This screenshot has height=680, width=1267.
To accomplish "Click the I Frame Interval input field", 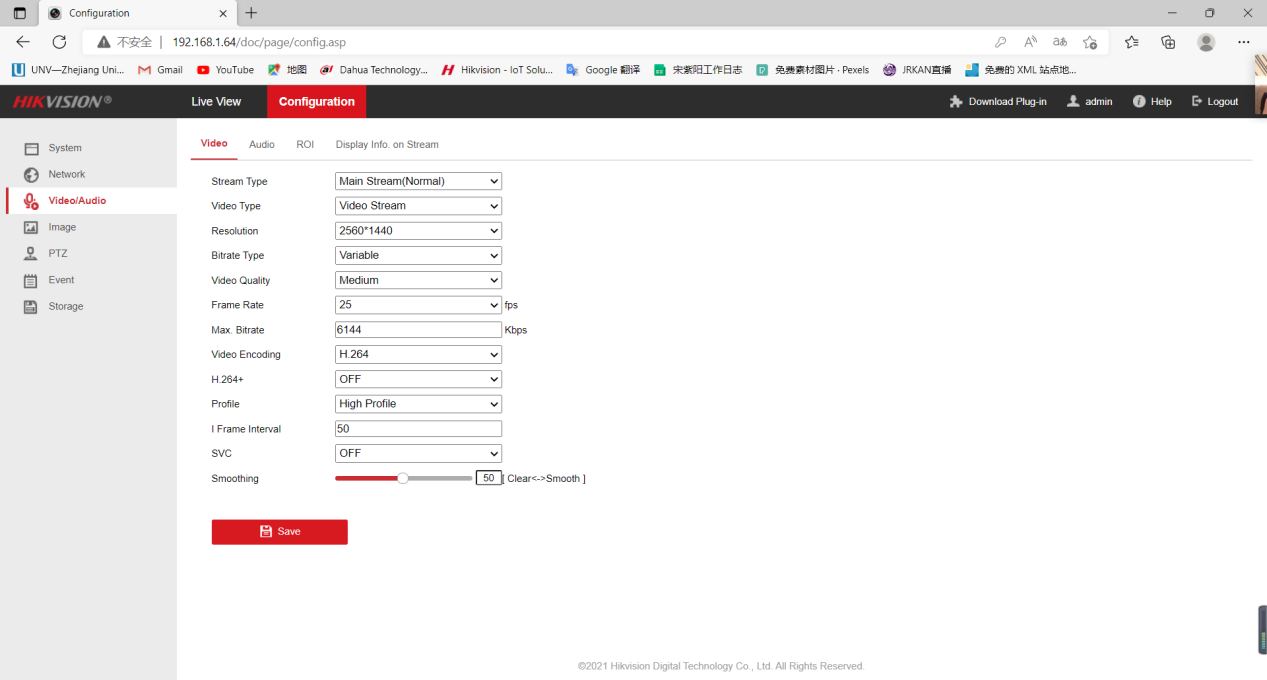I will tap(418, 429).
